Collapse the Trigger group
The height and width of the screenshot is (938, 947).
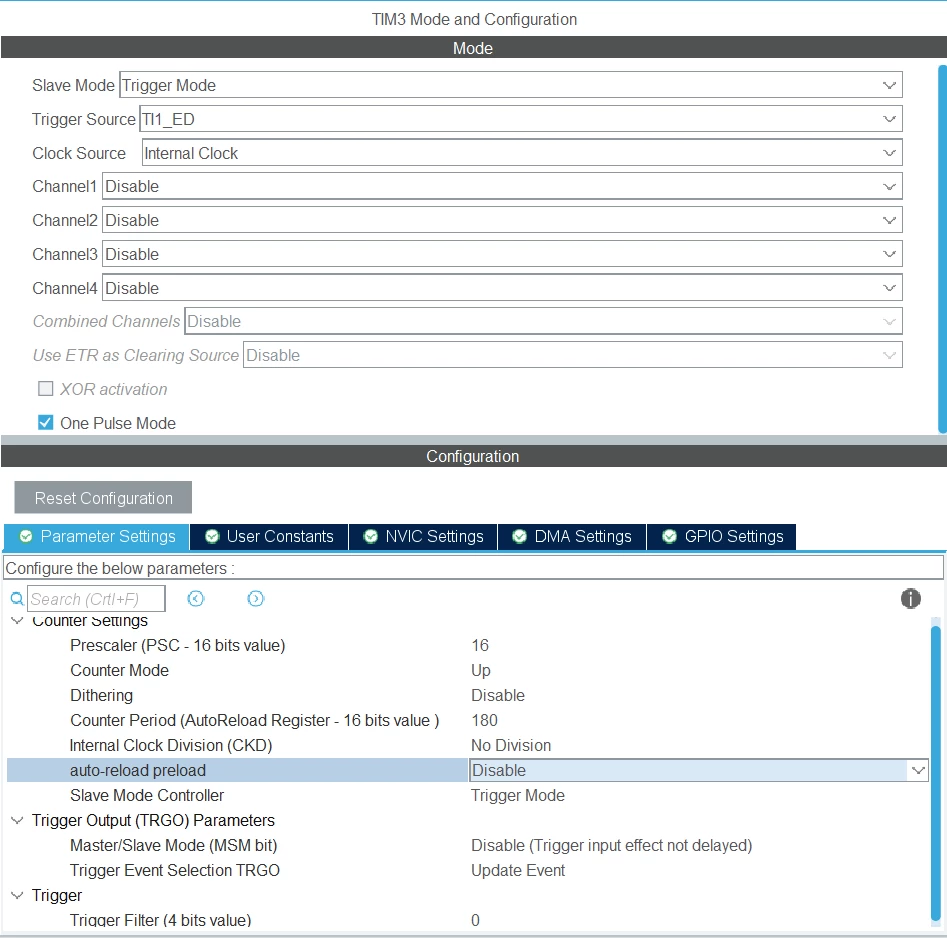coord(17,895)
